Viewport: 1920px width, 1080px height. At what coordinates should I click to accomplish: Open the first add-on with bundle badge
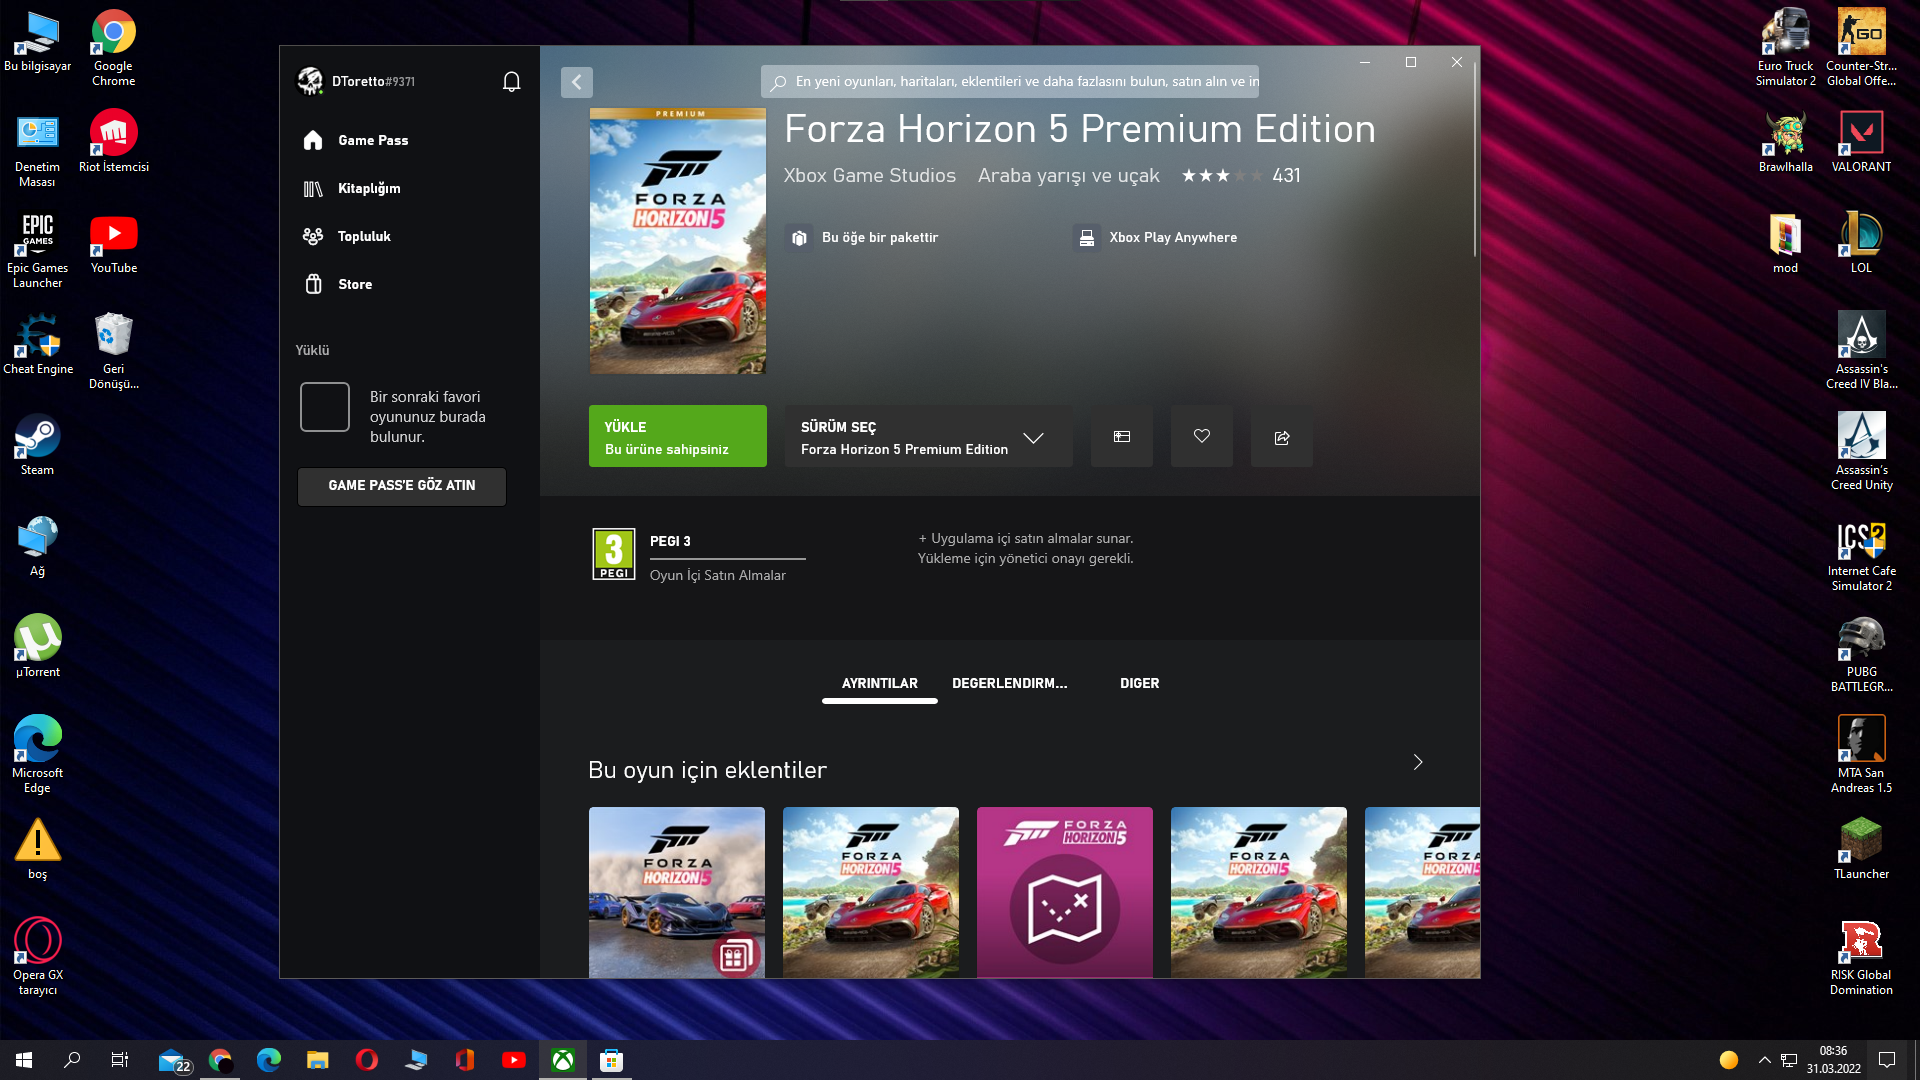point(677,892)
